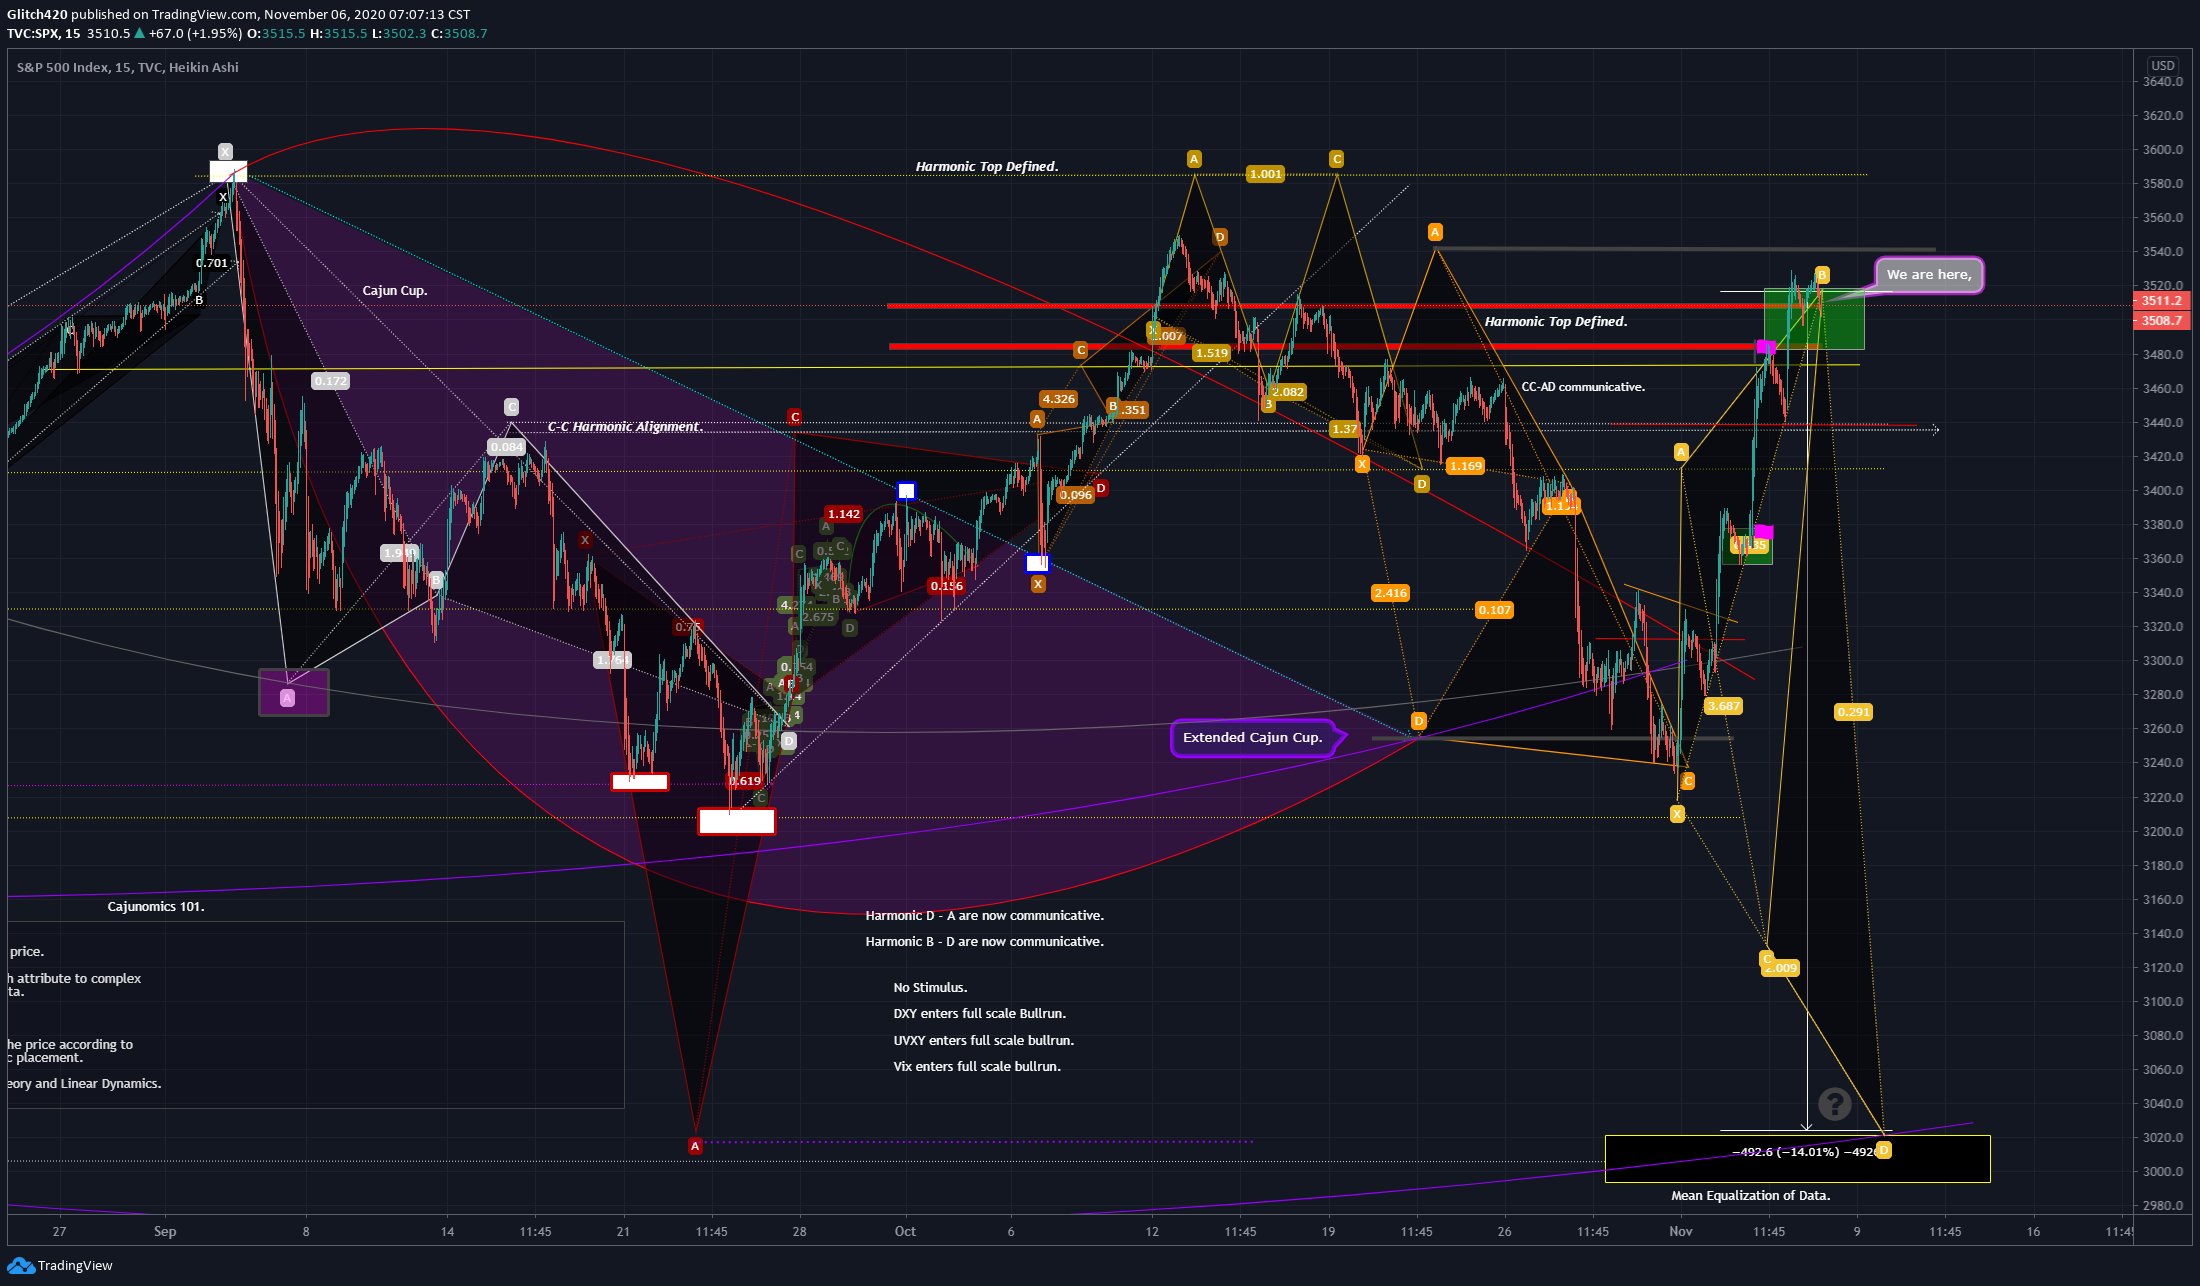Select the 'C-C Harmonic Alignment.' text

point(625,427)
